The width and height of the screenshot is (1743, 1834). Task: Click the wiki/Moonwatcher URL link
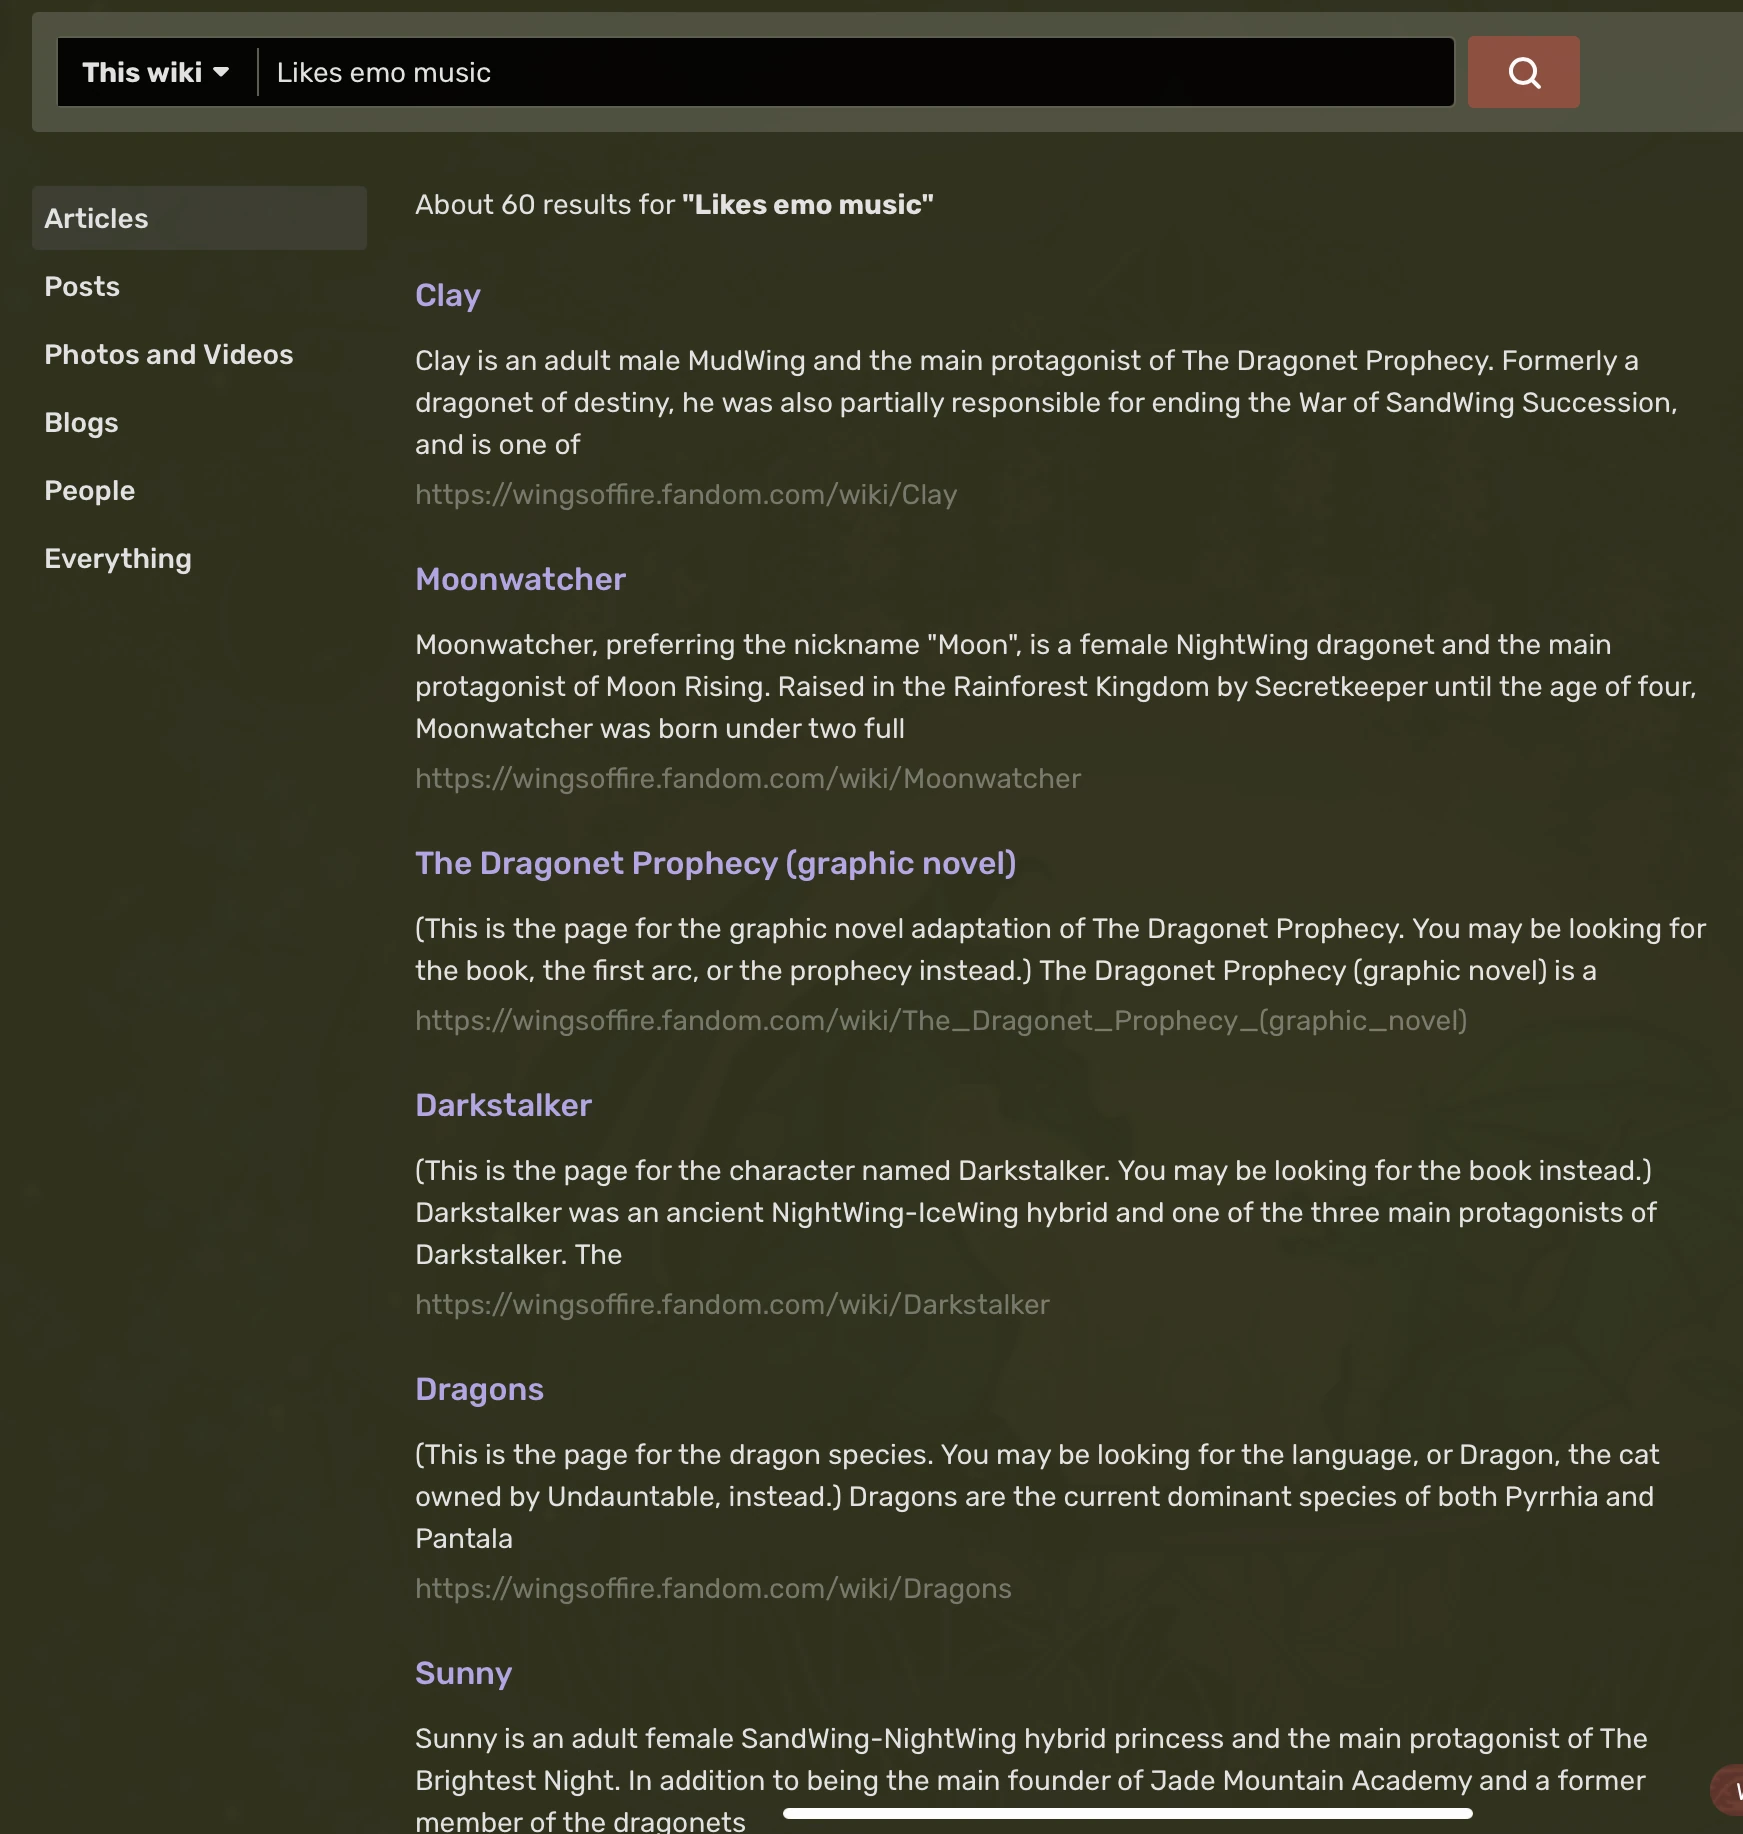(x=748, y=779)
